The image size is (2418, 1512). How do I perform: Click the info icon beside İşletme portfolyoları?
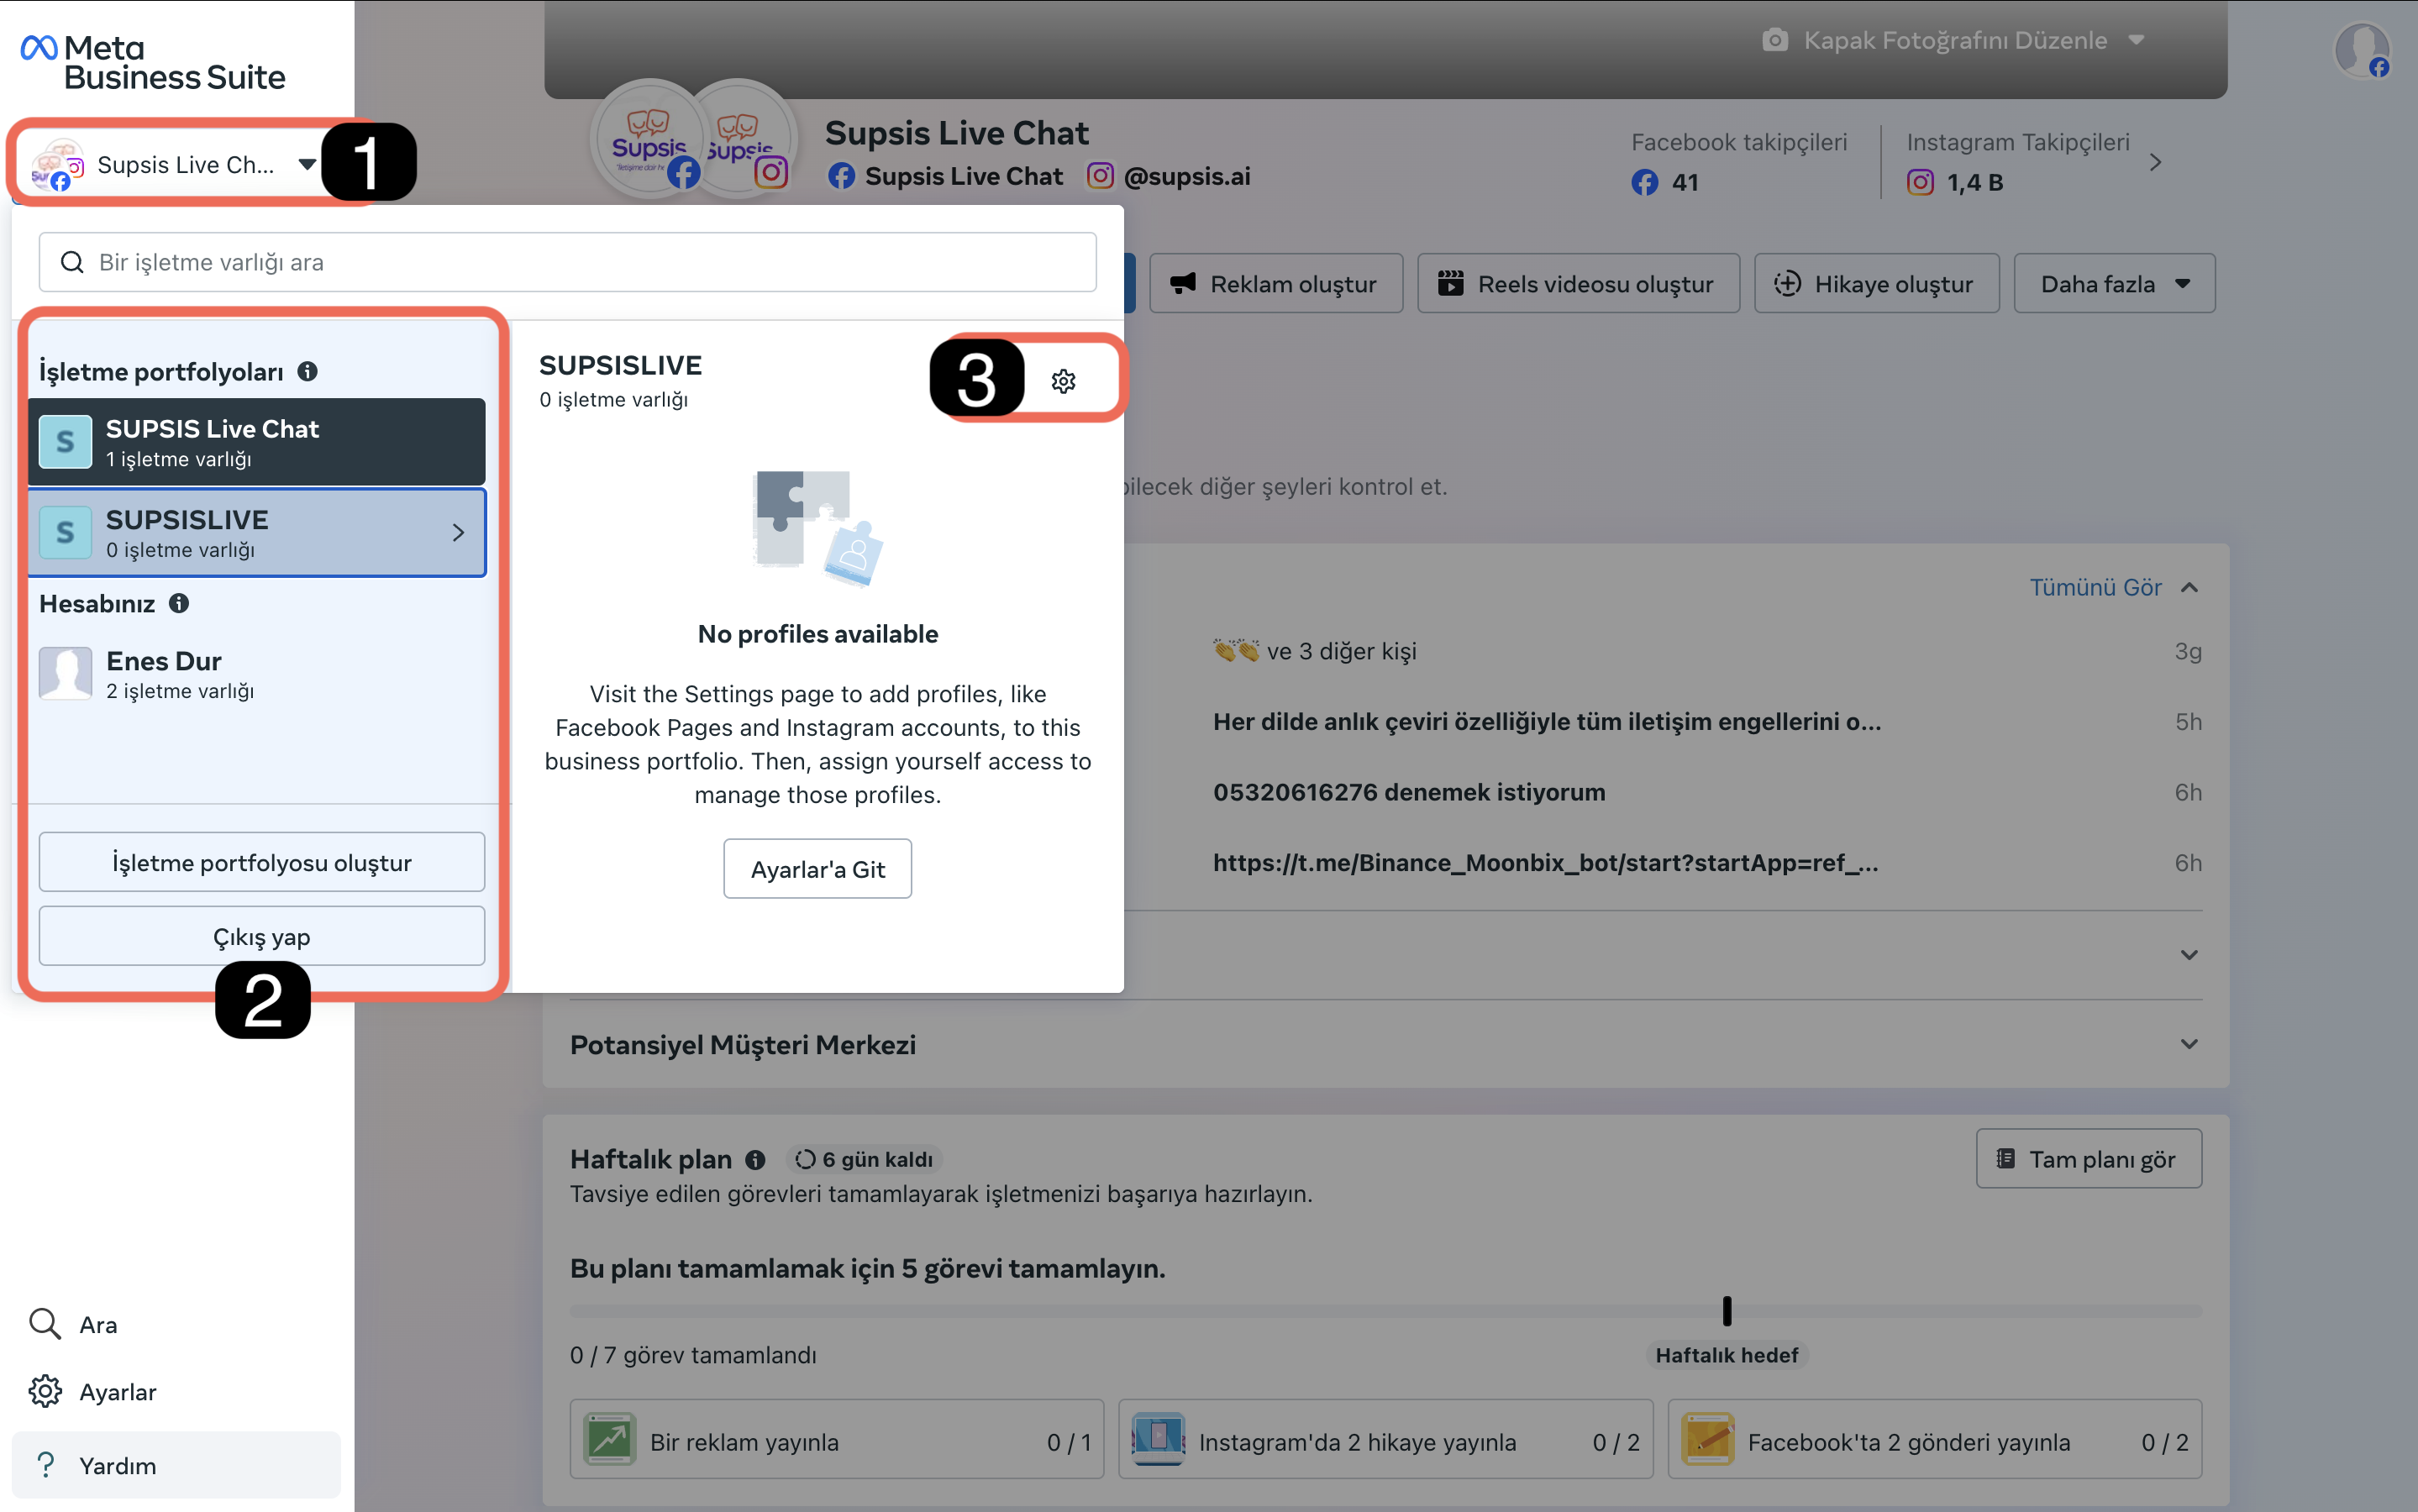[x=308, y=371]
